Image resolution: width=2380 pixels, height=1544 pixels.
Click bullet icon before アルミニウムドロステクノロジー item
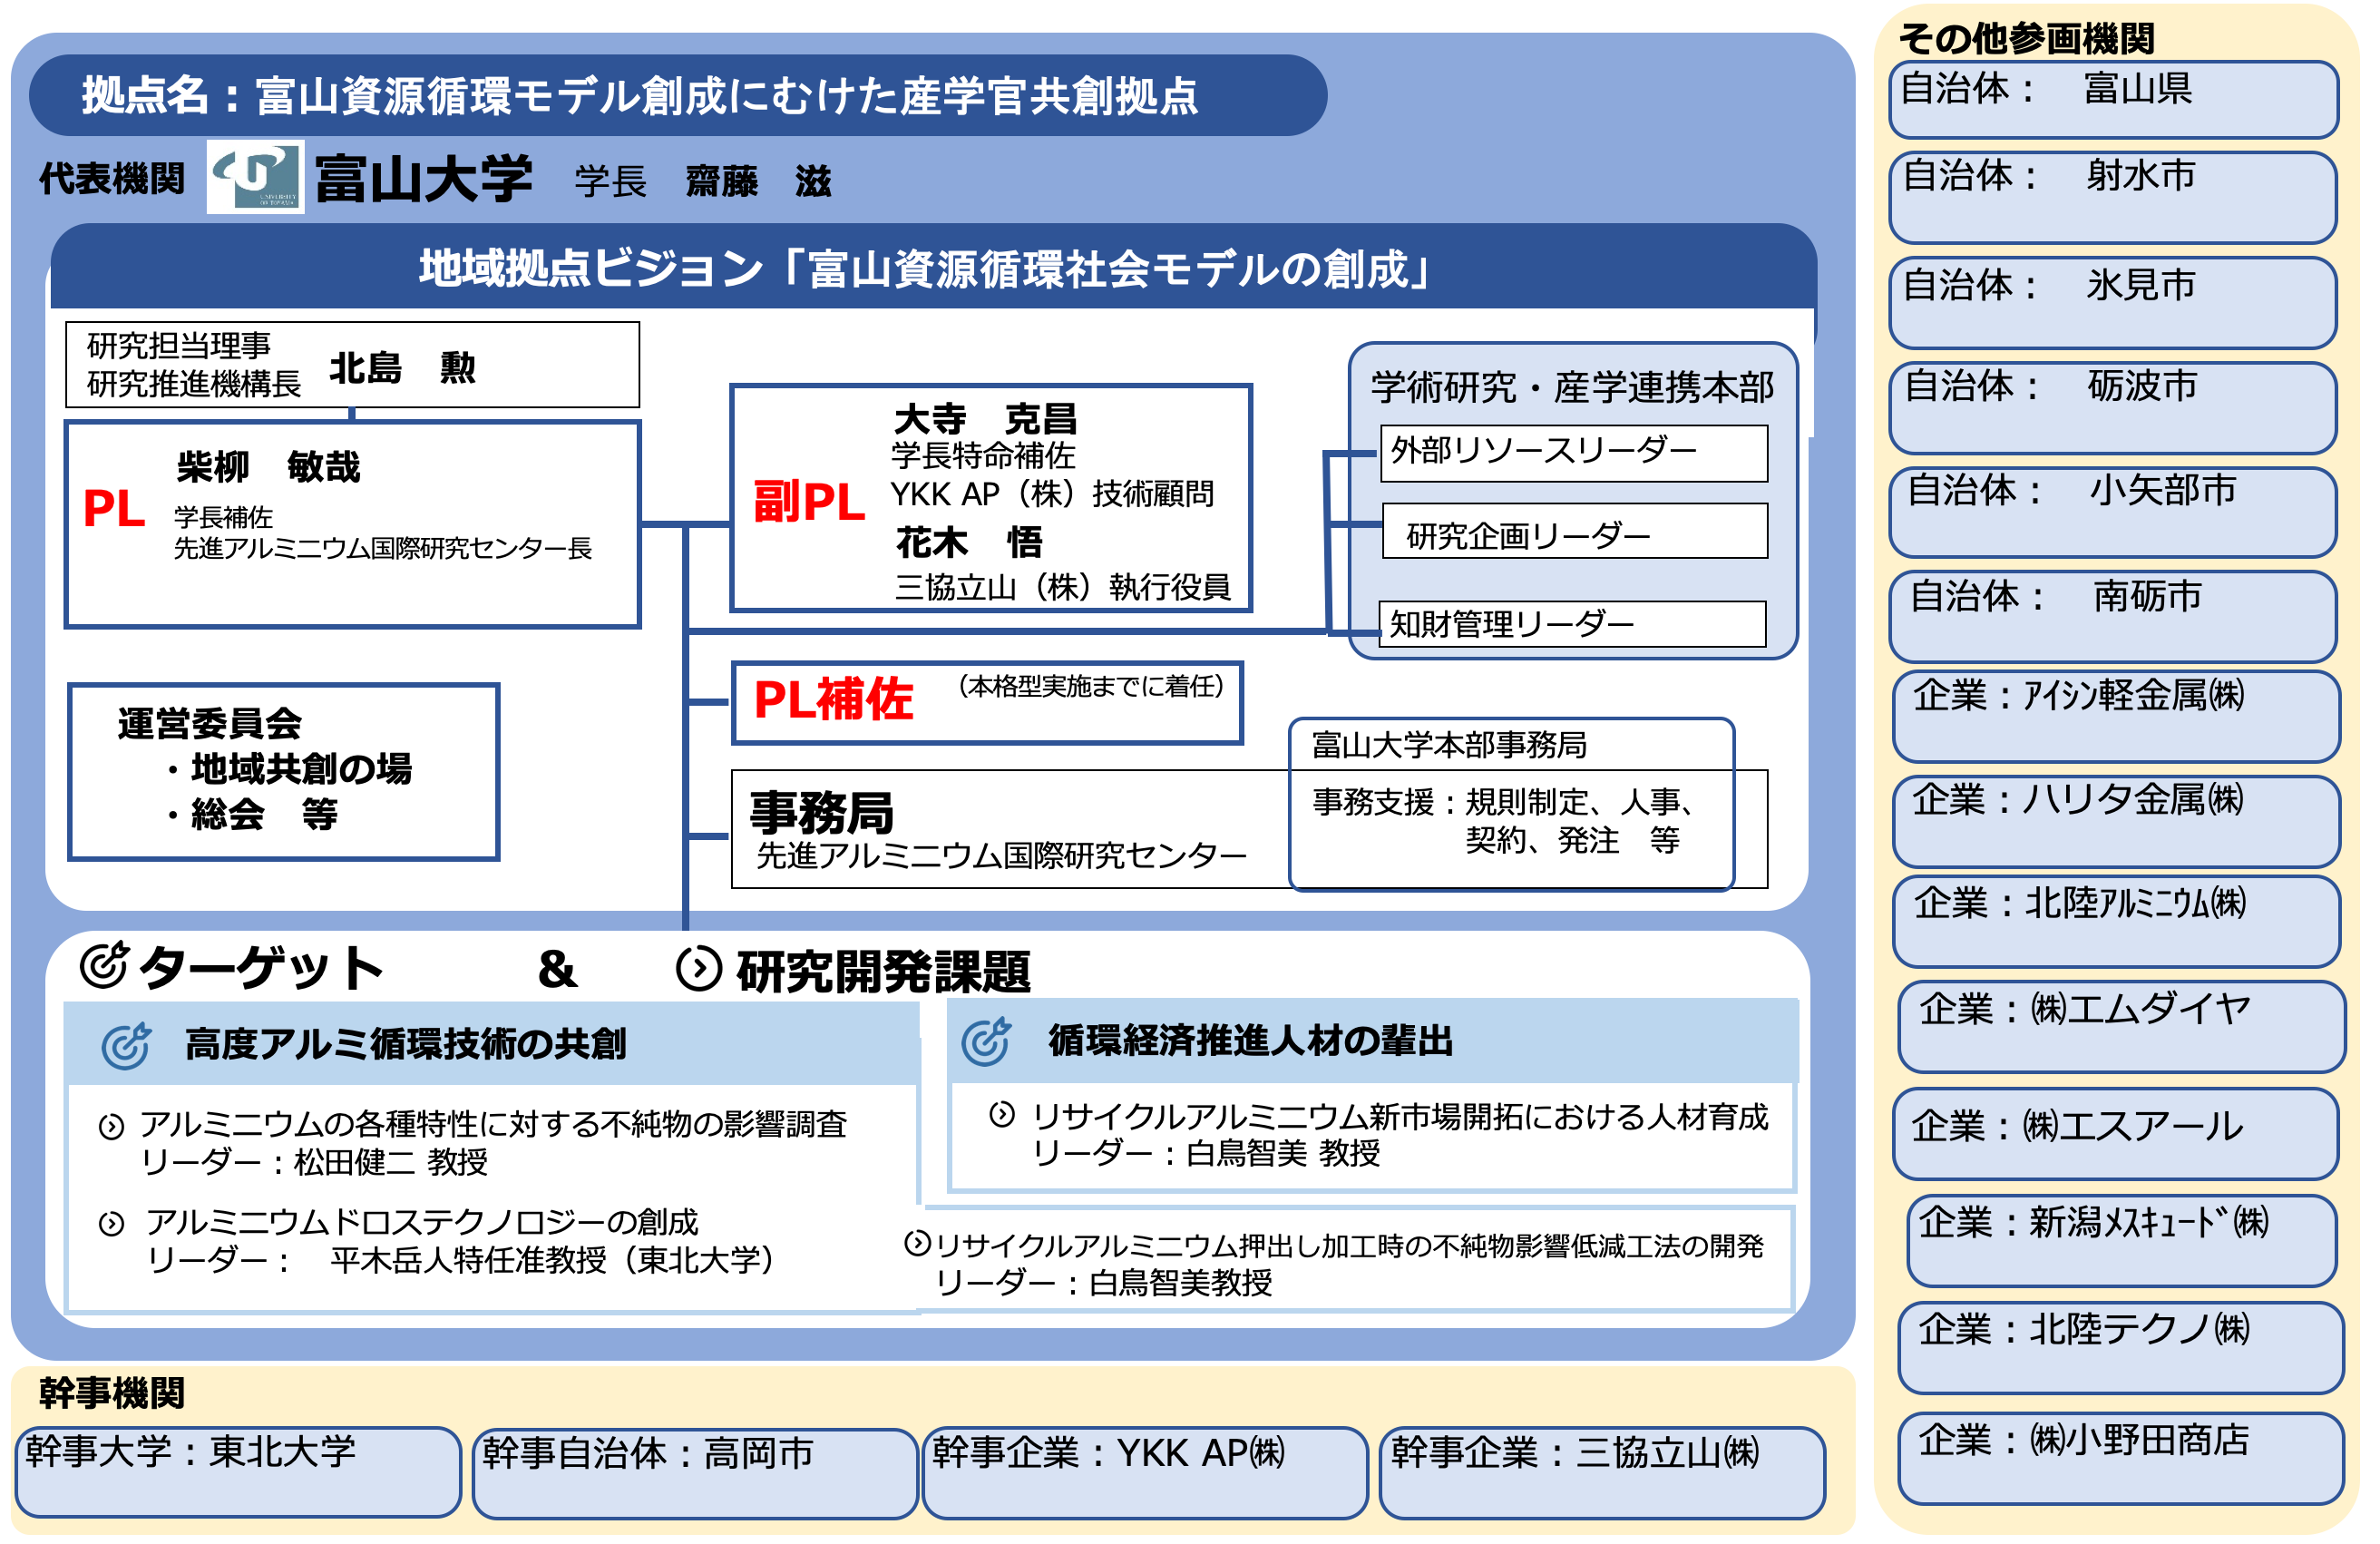[x=111, y=1224]
